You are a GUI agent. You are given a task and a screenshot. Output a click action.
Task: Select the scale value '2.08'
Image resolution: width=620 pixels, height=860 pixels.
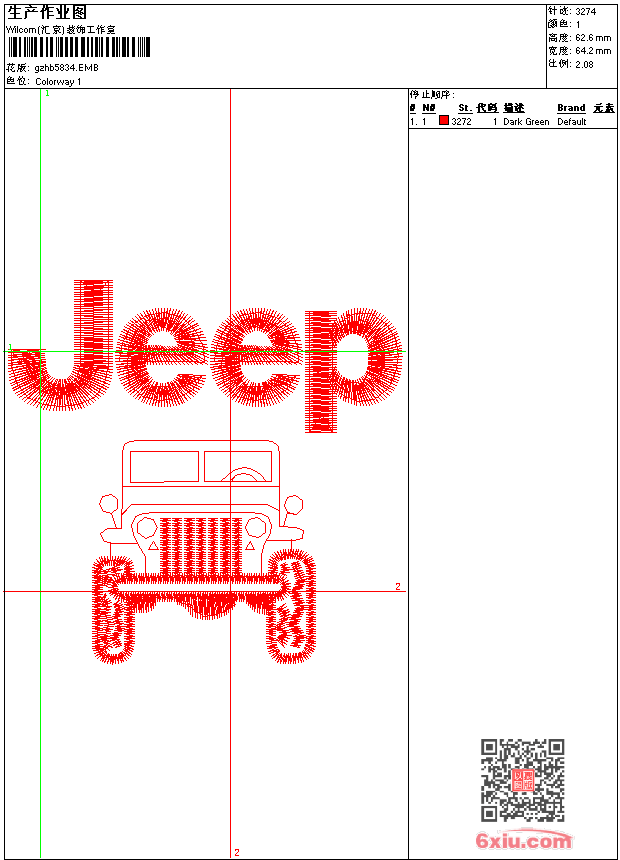click(x=584, y=64)
